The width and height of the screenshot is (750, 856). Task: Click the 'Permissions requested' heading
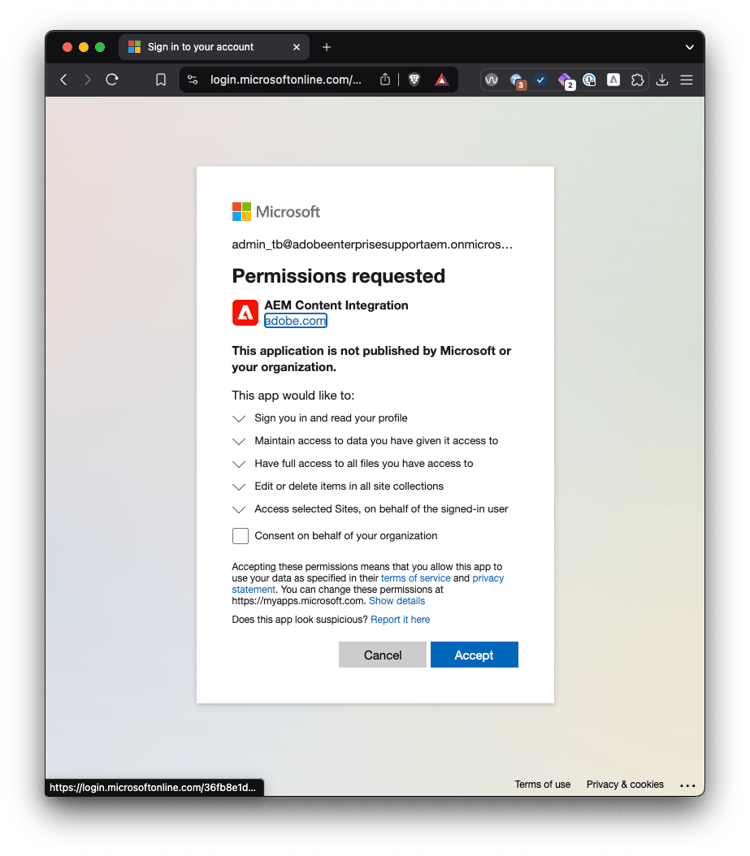click(338, 276)
